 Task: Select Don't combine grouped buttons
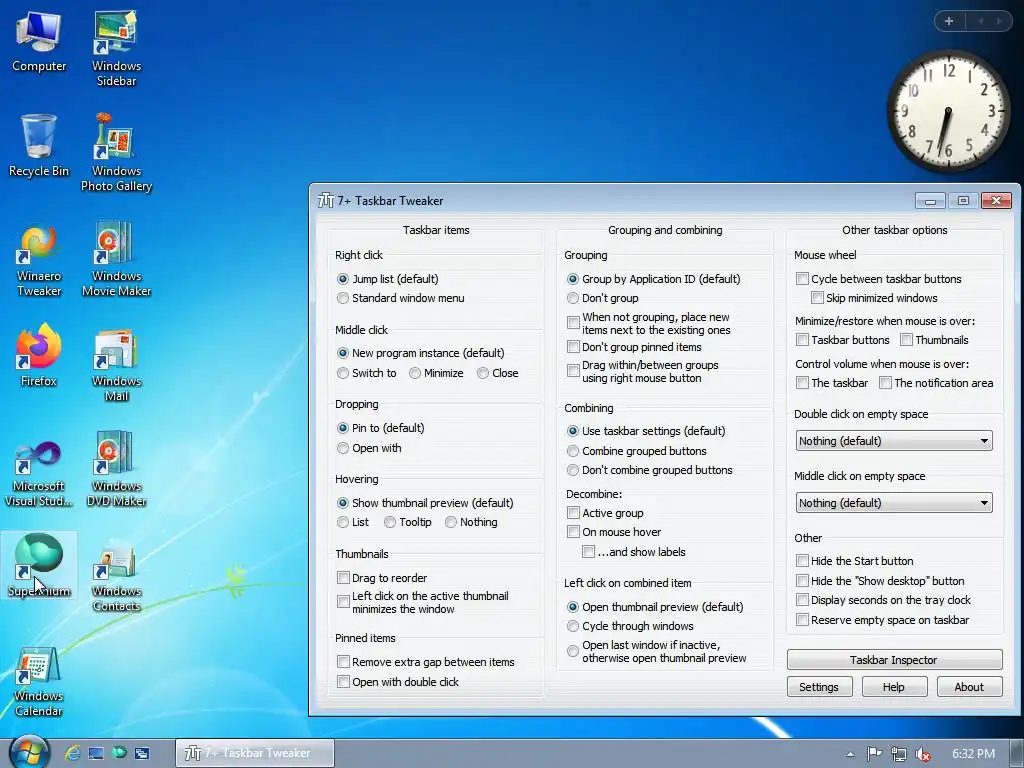pos(650,470)
